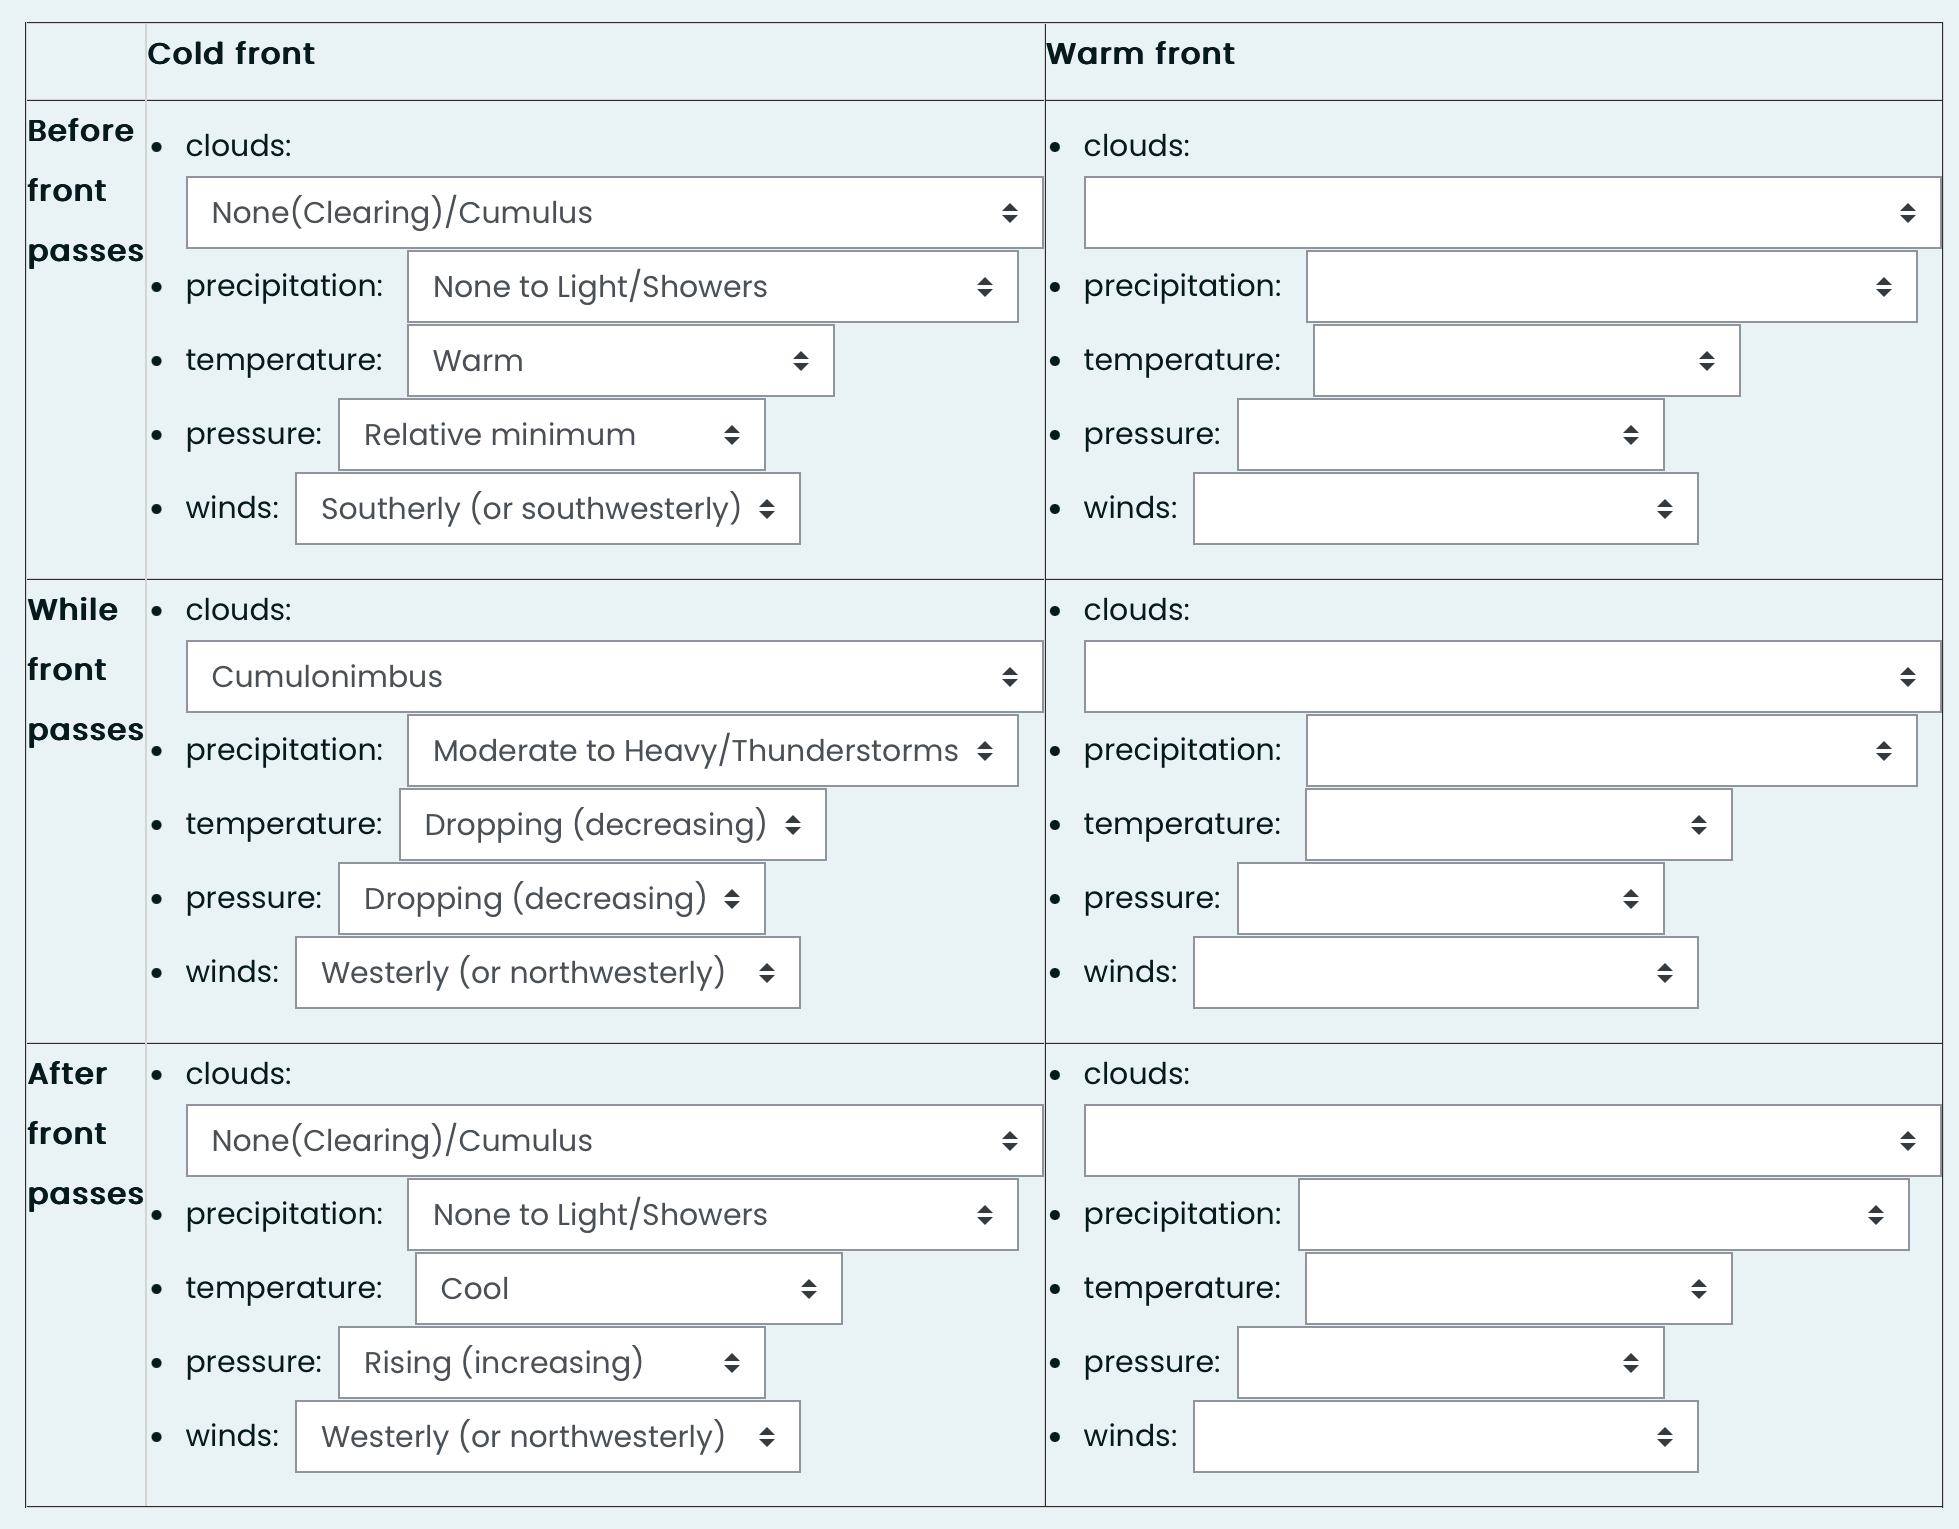The width and height of the screenshot is (1959, 1529).
Task: Select warm front before-passes precipitation dropdown
Action: pyautogui.click(x=1611, y=287)
